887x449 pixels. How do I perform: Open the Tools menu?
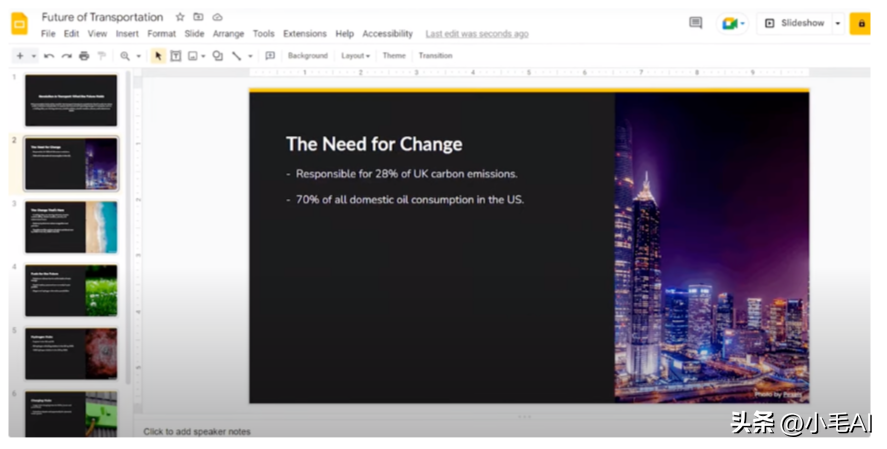(264, 34)
